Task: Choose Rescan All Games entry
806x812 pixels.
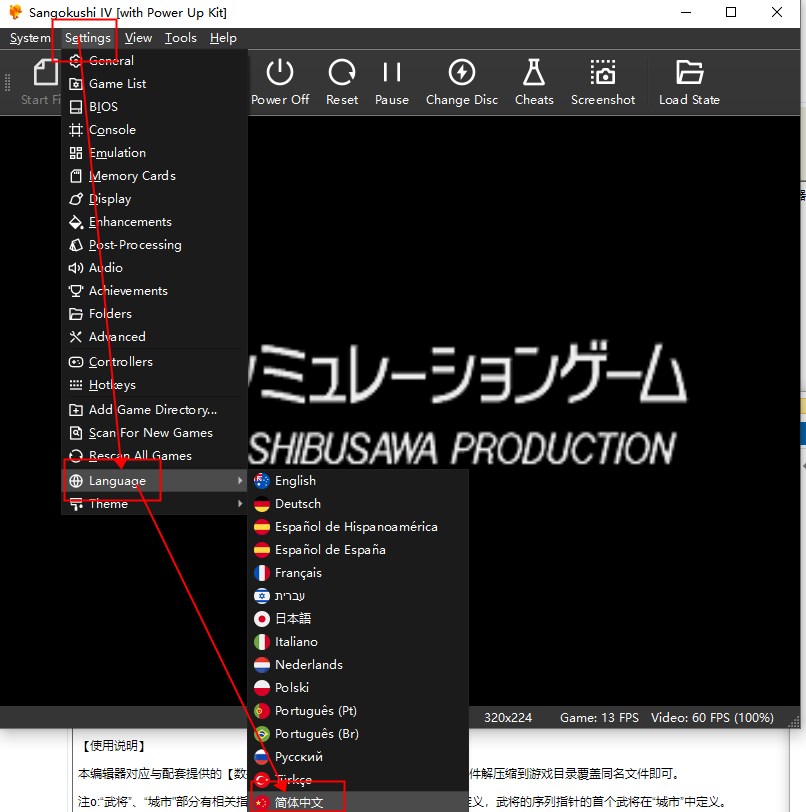Action: pyautogui.click(x=153, y=455)
